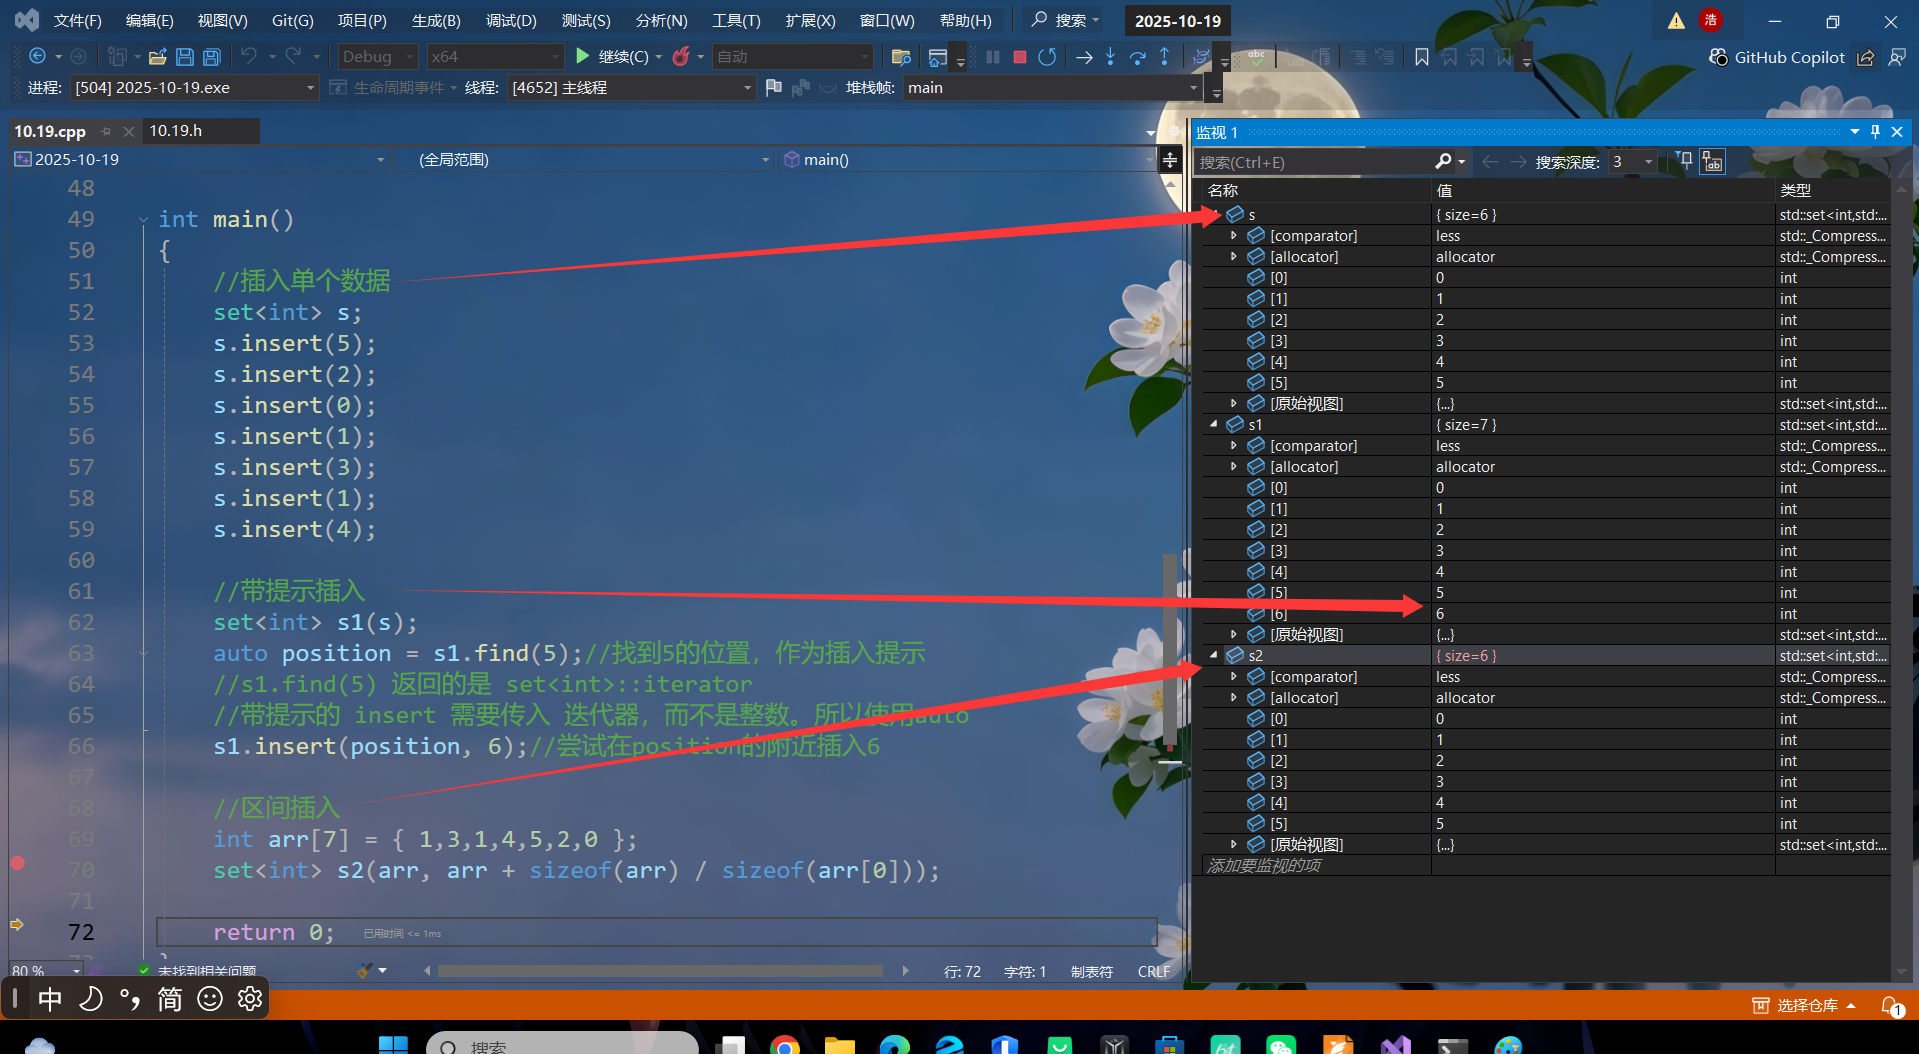Step over with the curved-arrow icon
Image resolution: width=1919 pixels, height=1054 pixels.
(1138, 57)
